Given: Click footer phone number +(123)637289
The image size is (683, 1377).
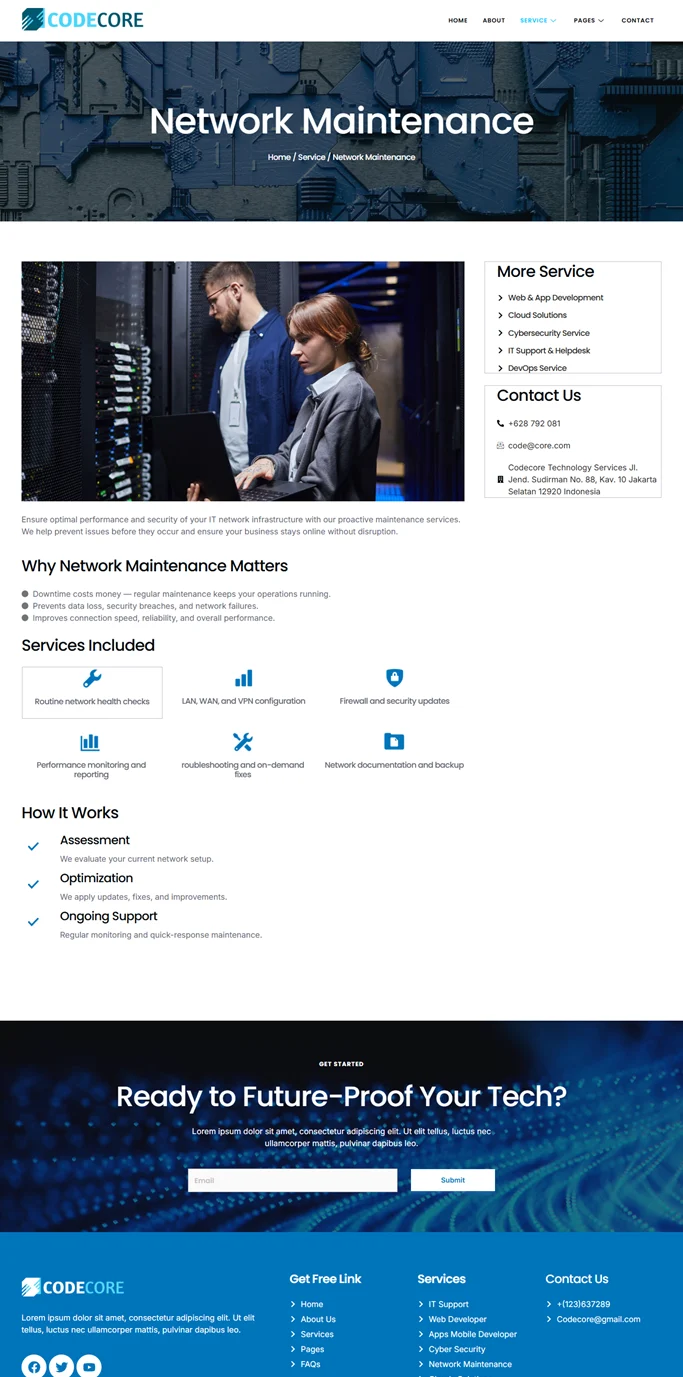Looking at the screenshot, I should [x=583, y=1304].
